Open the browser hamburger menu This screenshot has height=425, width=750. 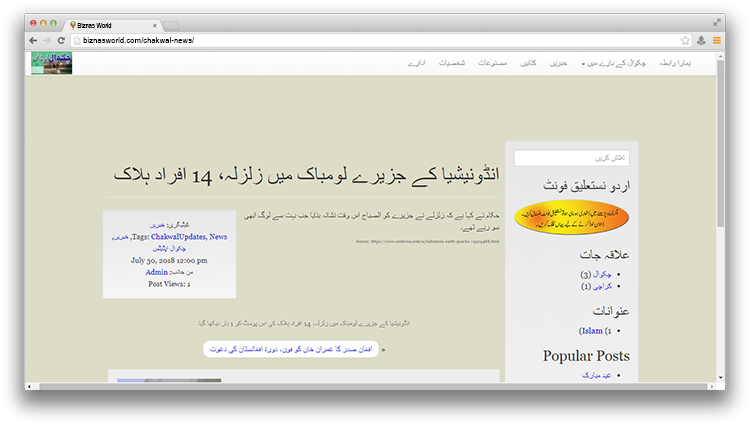point(716,41)
